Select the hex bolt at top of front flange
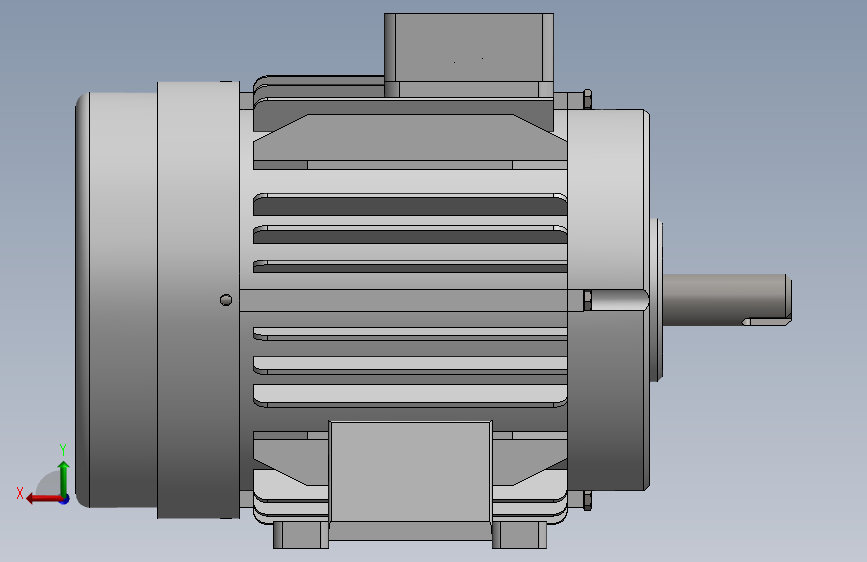867x562 pixels. 587,100
